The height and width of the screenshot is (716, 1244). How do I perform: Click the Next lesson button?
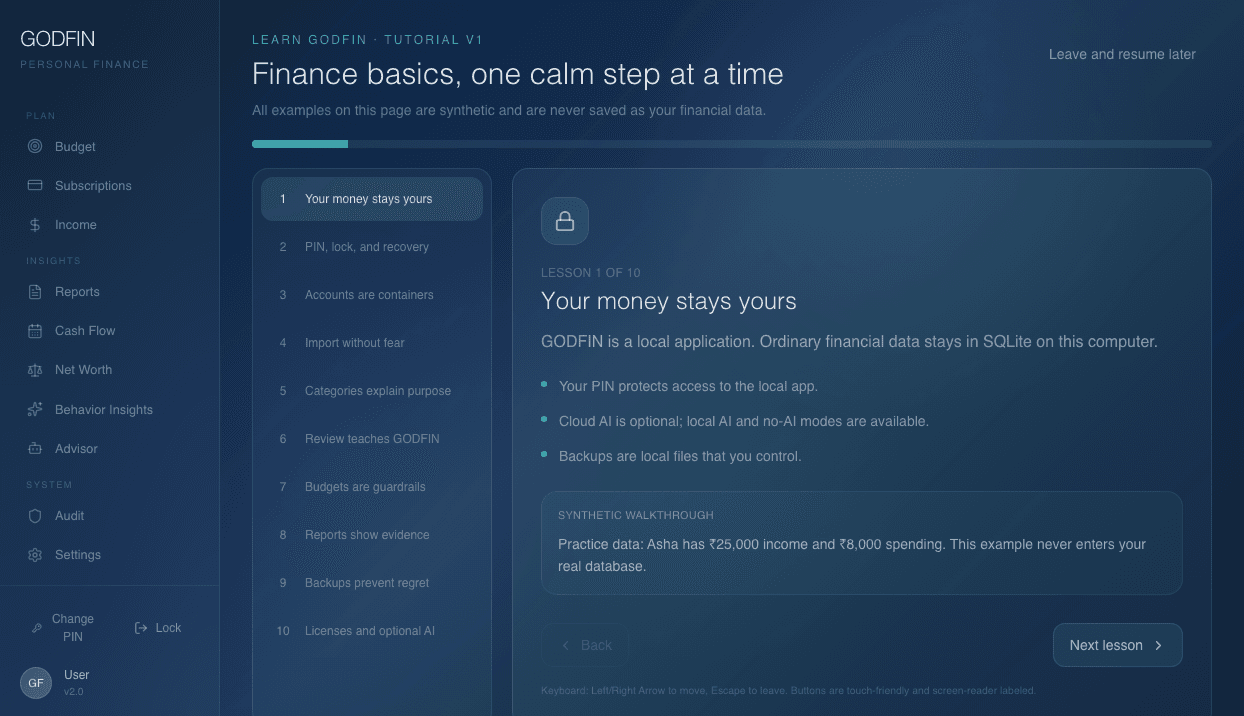[x=1118, y=645]
